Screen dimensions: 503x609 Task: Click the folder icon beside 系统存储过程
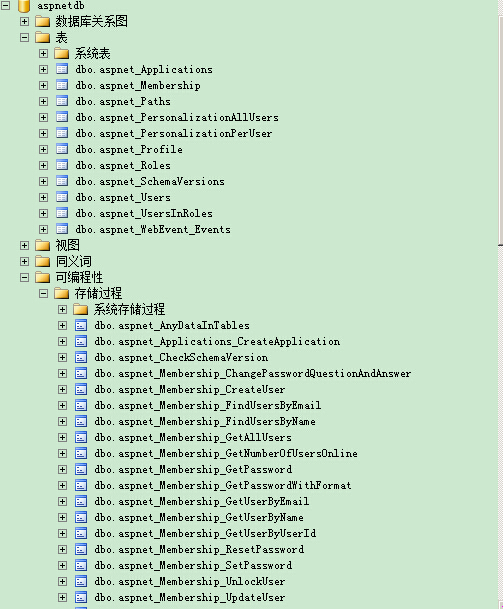pyautogui.click(x=81, y=309)
